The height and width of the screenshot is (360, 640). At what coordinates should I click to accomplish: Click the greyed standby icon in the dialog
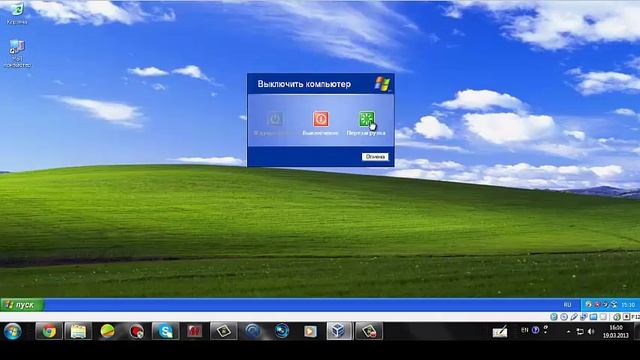(275, 119)
